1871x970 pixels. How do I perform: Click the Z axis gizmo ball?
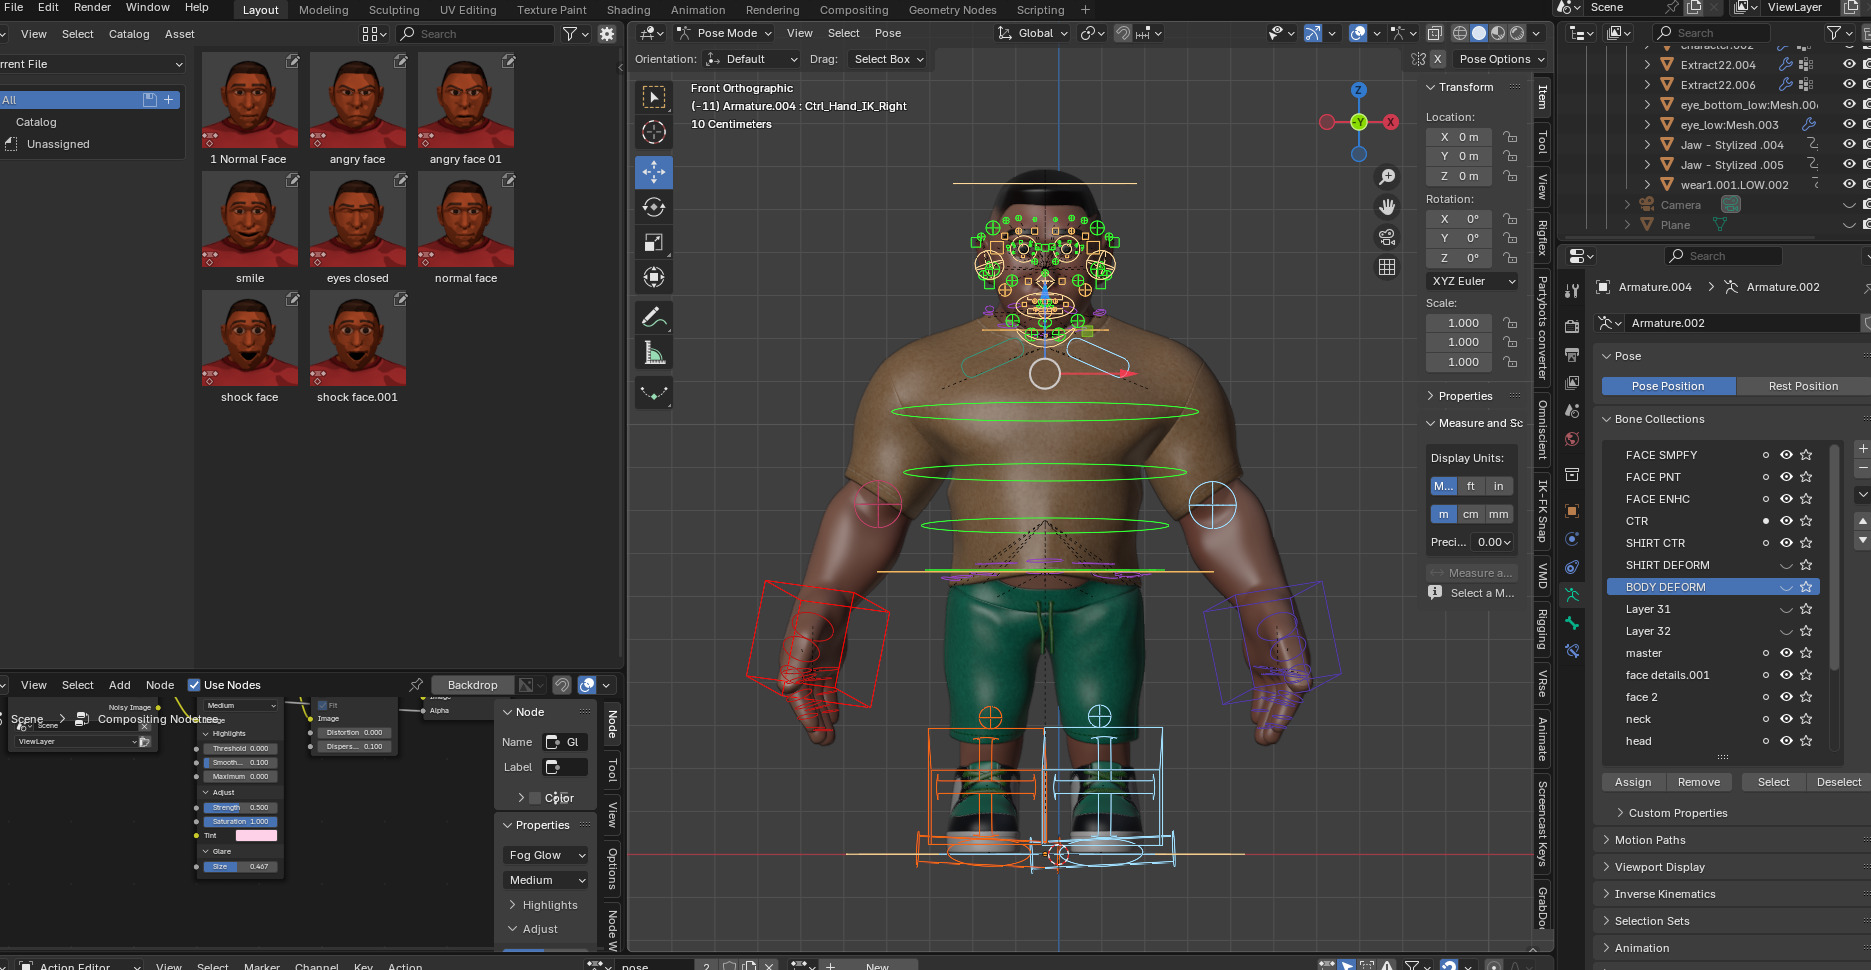(1358, 90)
